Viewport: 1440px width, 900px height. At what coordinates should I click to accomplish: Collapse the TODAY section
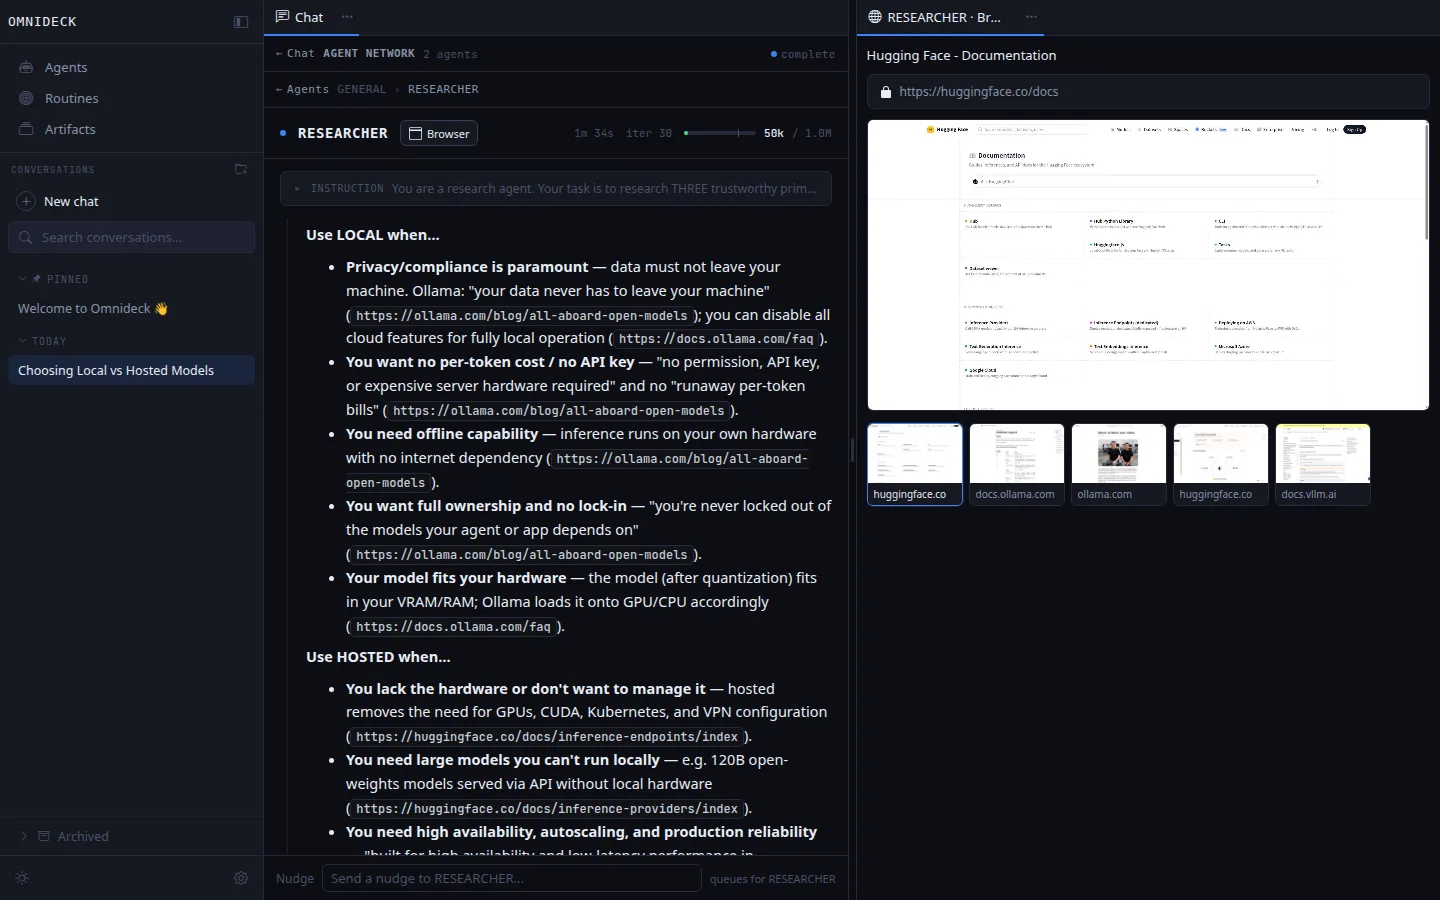pyautogui.click(x=43, y=341)
